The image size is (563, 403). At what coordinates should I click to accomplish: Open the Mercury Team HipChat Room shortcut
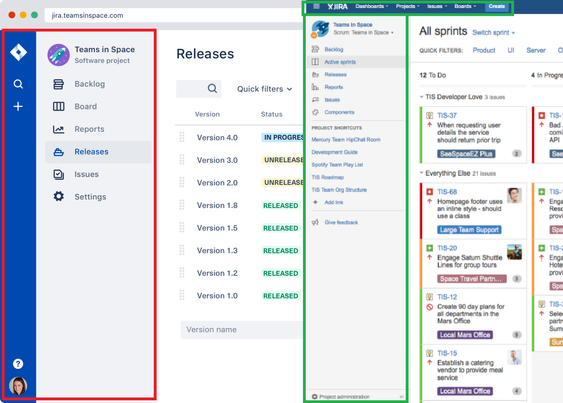(x=346, y=139)
